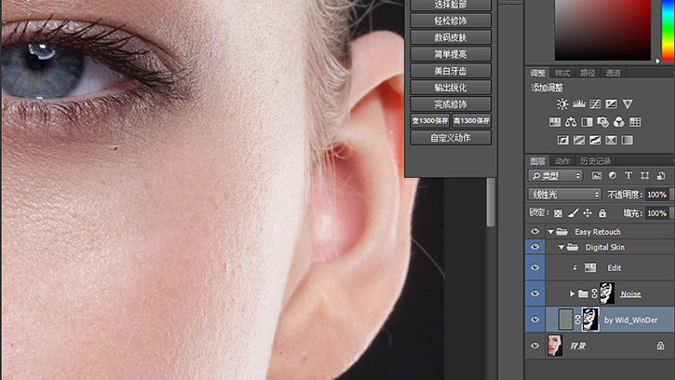Hide the Noise group layer
Viewport: 675px width, 380px height.
[x=535, y=293]
